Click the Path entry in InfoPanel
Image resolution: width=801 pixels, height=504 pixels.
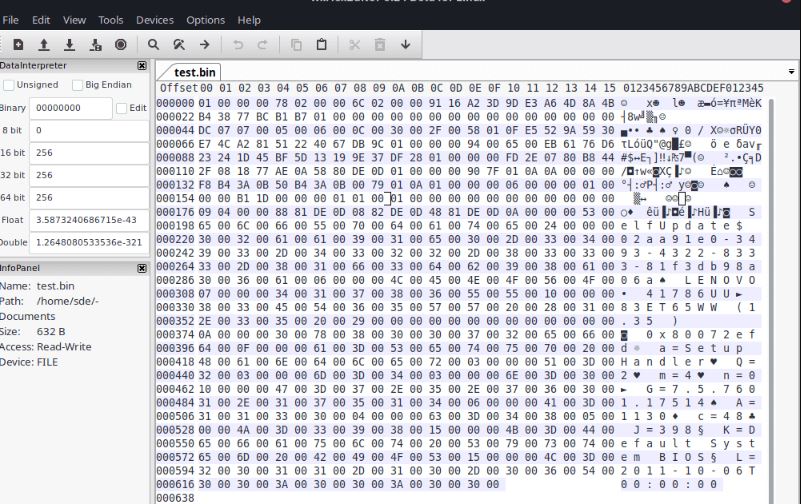coord(49,308)
